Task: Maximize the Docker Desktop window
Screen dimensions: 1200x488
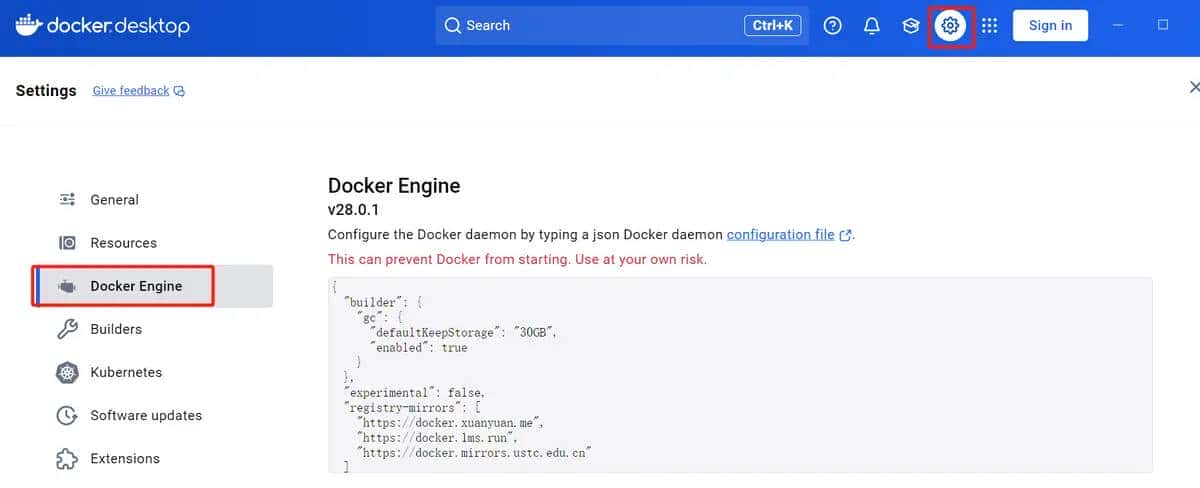Action: coord(1163,25)
